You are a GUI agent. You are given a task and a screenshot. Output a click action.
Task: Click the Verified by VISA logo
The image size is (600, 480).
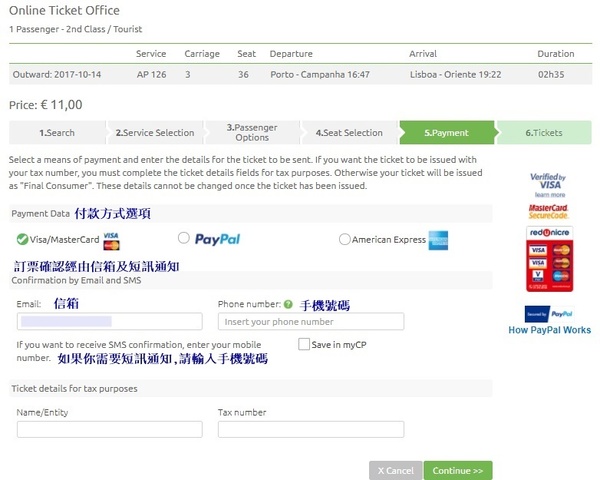tap(547, 186)
